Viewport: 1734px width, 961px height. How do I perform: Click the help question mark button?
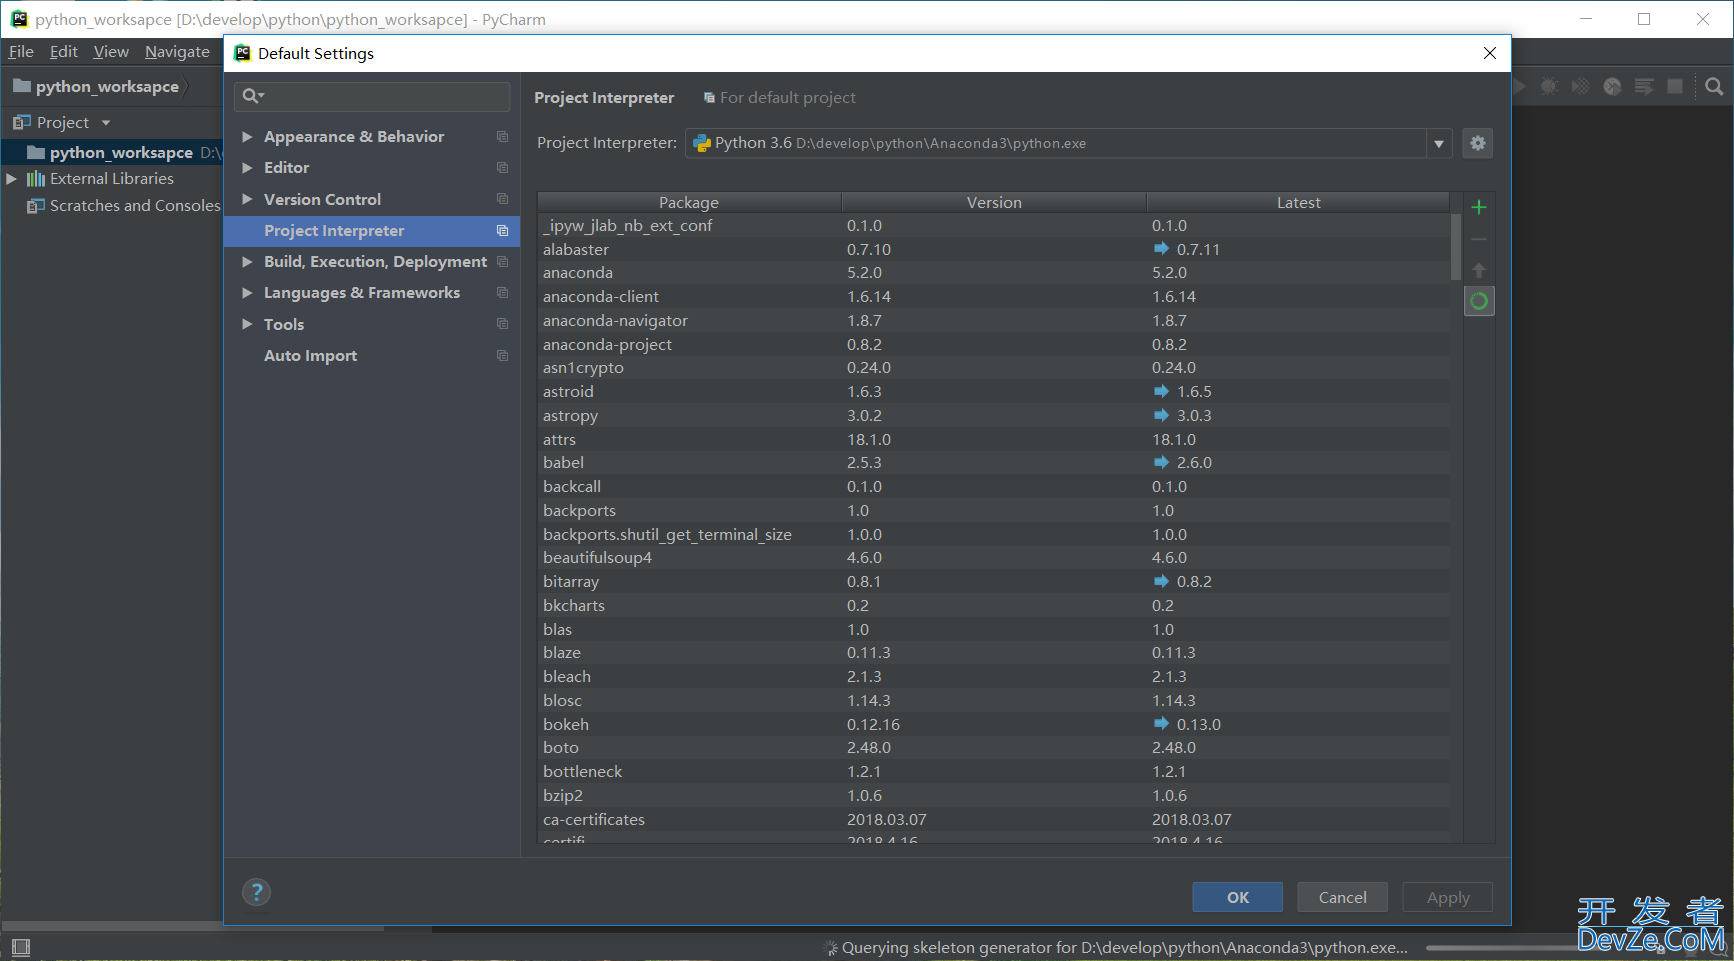click(257, 892)
